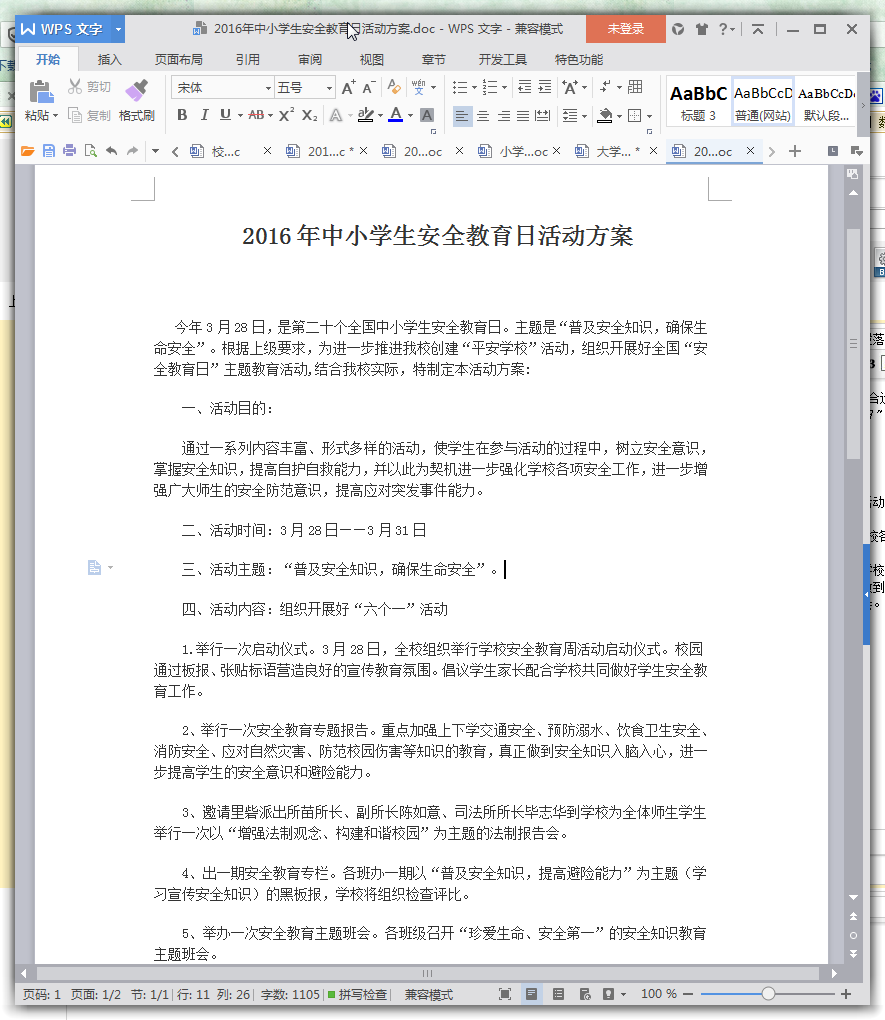Save the document with the disk icon
The image size is (885, 1020).
coord(49,152)
